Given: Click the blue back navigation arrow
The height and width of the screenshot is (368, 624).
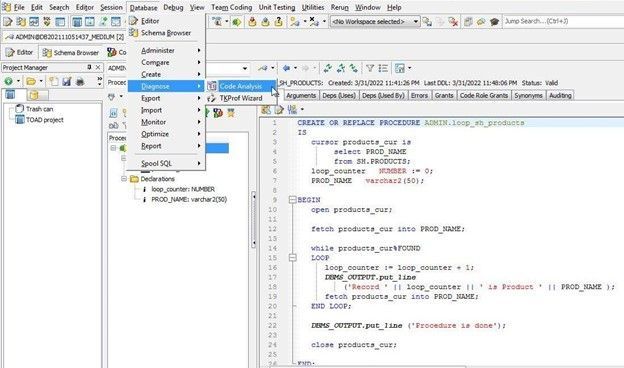Looking at the screenshot, I should (286, 68).
